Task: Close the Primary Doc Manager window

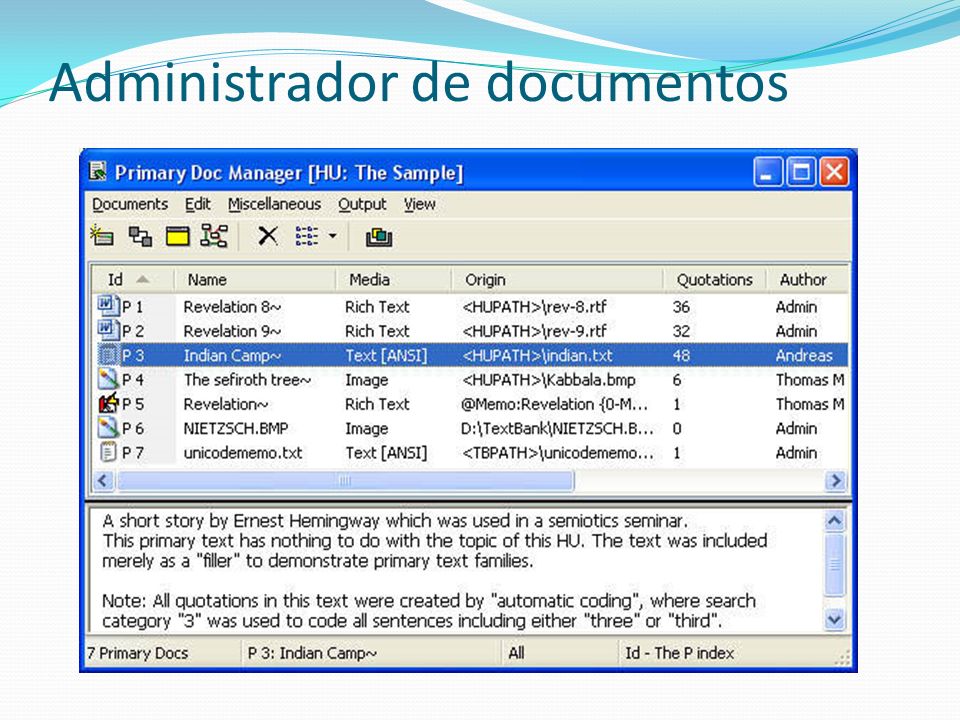Action: [x=834, y=172]
